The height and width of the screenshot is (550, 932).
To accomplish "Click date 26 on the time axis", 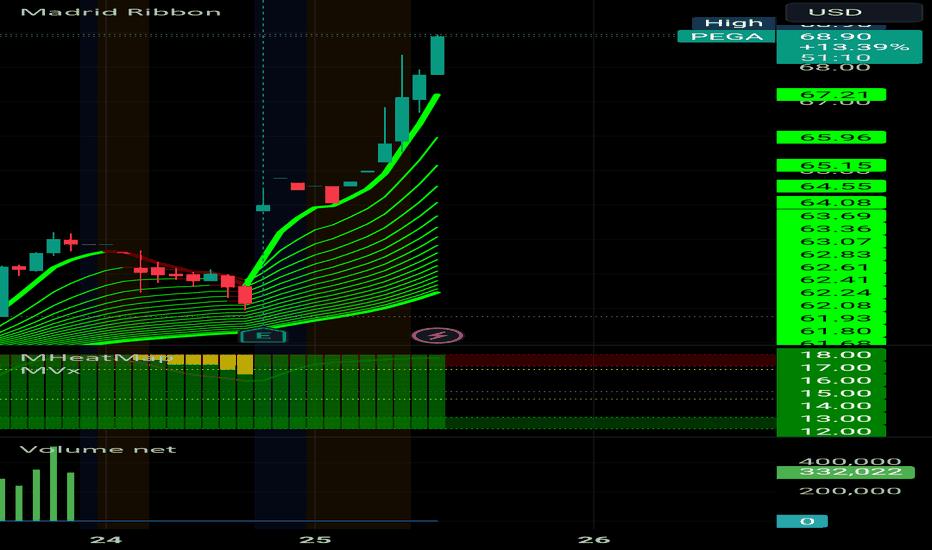I will 594,539.
